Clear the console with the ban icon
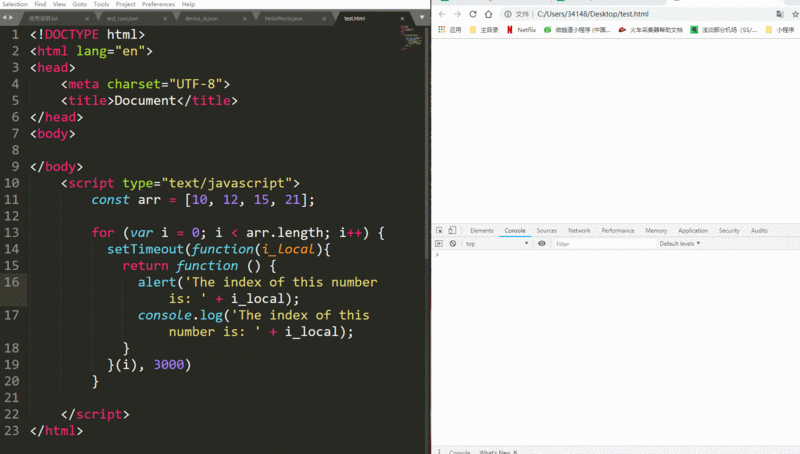The height and width of the screenshot is (454, 800). pos(453,244)
